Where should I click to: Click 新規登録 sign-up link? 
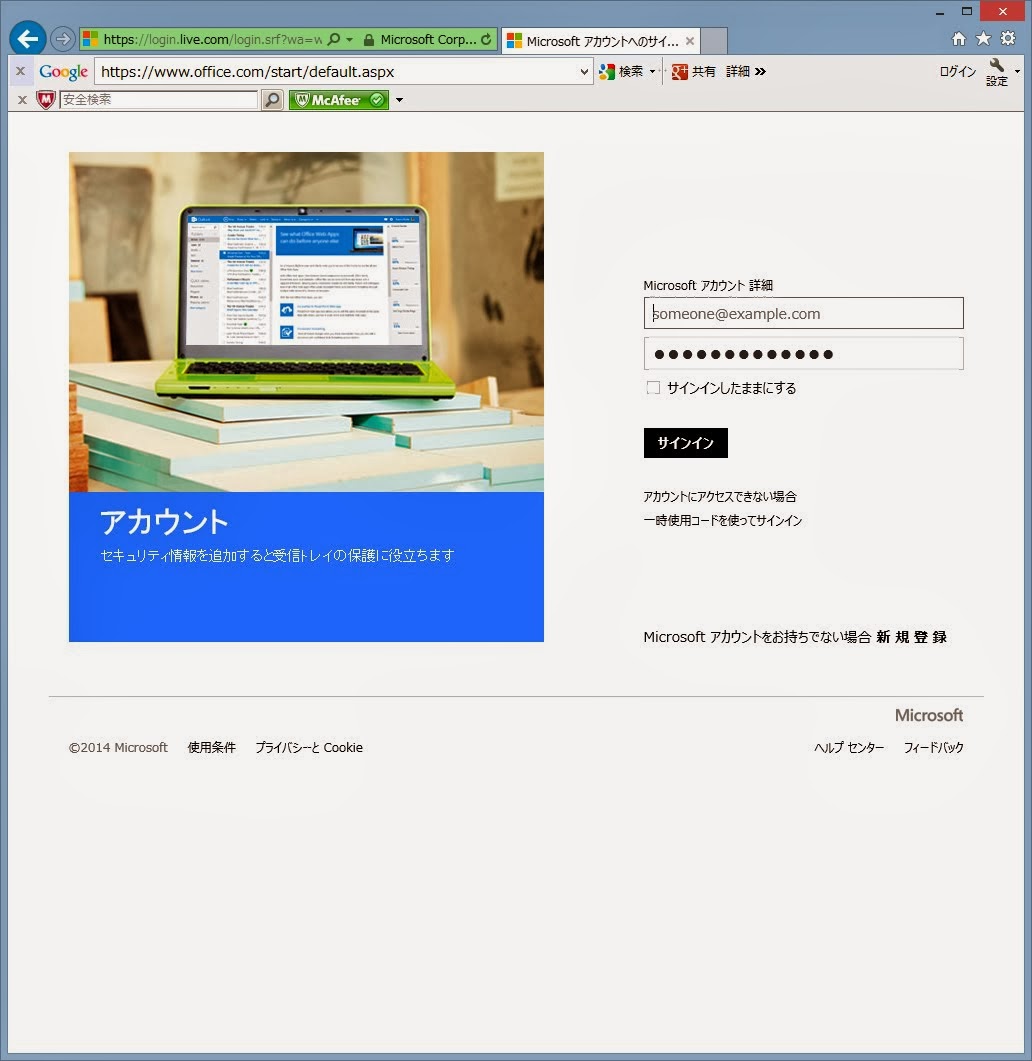(911, 637)
